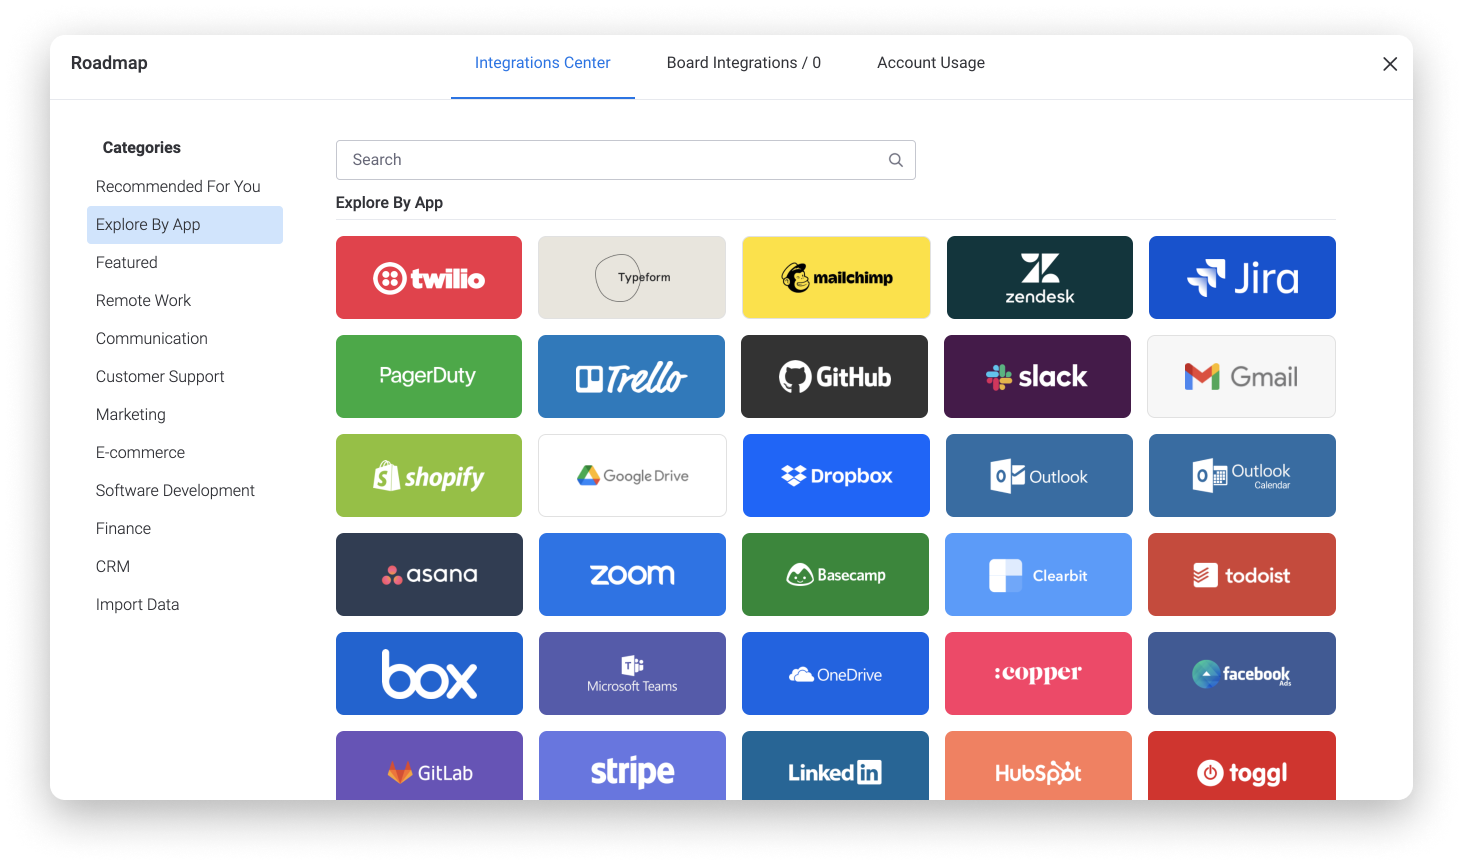Open the Shopify integration tile
This screenshot has width=1463, height=865.
[x=429, y=475]
